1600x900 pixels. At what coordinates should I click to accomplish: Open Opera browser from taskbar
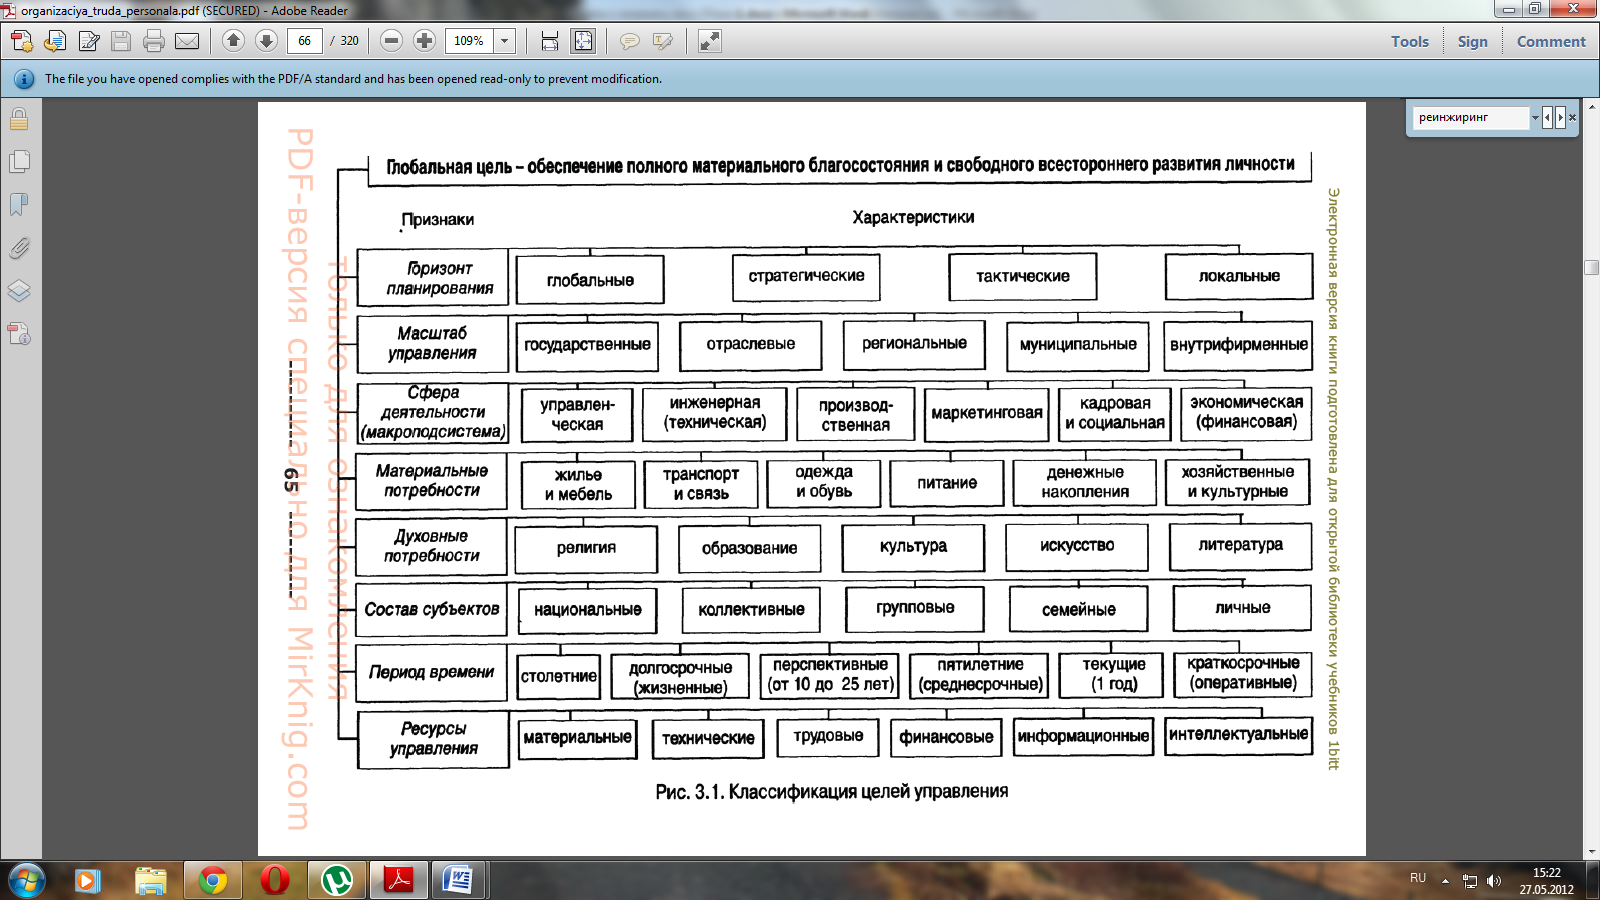pyautogui.click(x=275, y=881)
